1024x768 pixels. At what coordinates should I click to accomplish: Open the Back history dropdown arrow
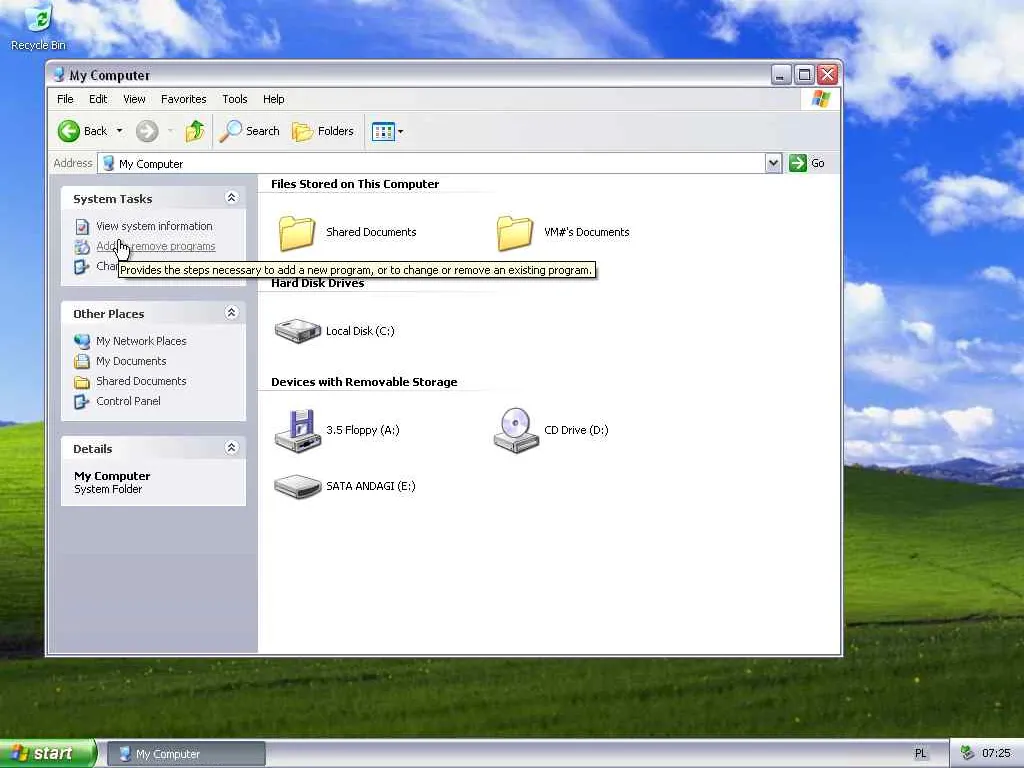point(120,131)
